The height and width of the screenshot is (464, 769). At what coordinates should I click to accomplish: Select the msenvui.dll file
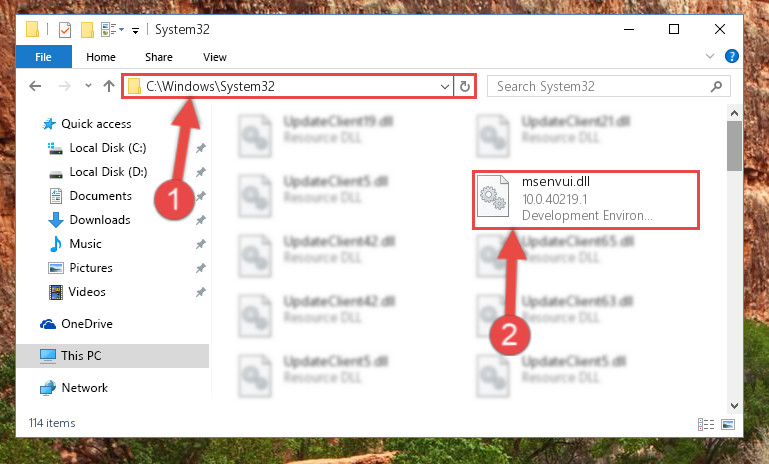point(586,200)
